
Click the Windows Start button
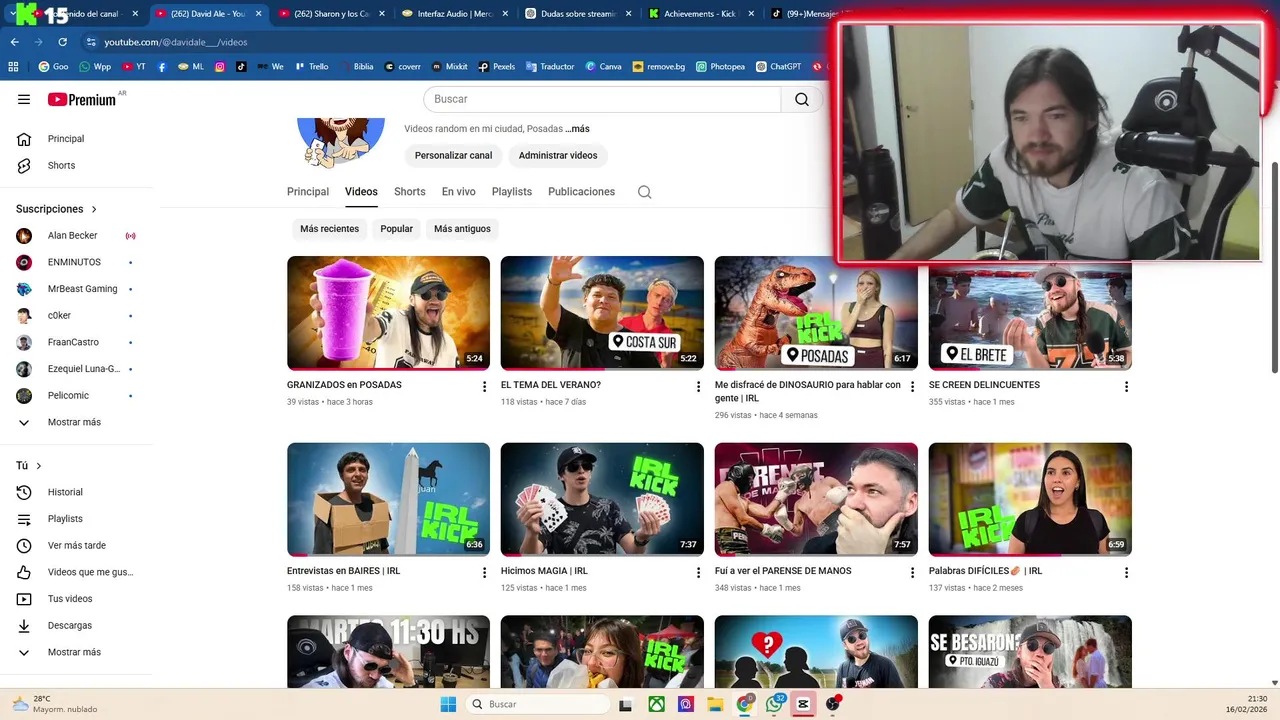[448, 704]
